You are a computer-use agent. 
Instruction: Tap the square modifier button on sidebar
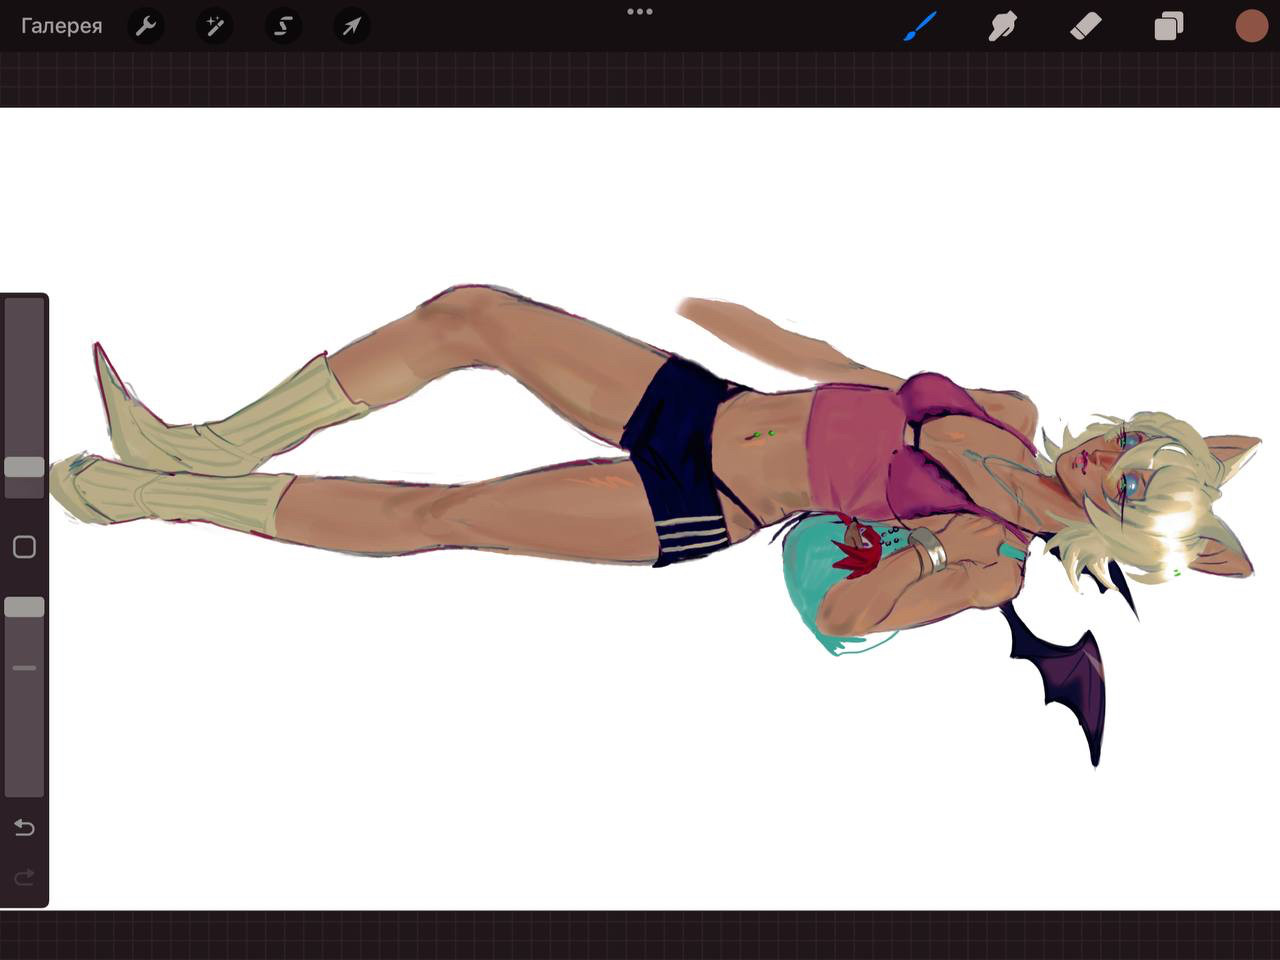click(x=24, y=547)
